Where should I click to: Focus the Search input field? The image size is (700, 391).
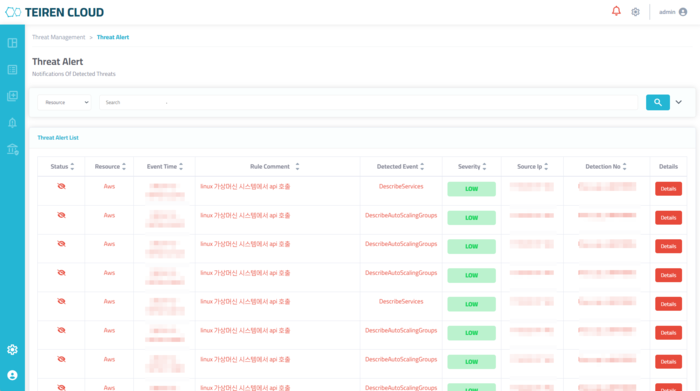[368, 102]
